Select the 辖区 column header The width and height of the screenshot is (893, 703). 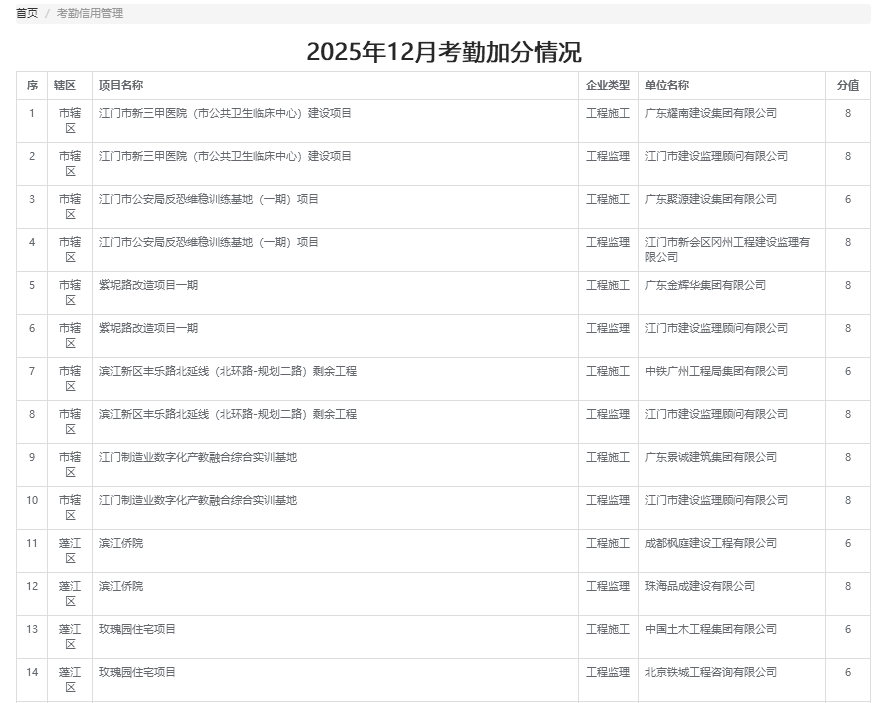pyautogui.click(x=65, y=85)
